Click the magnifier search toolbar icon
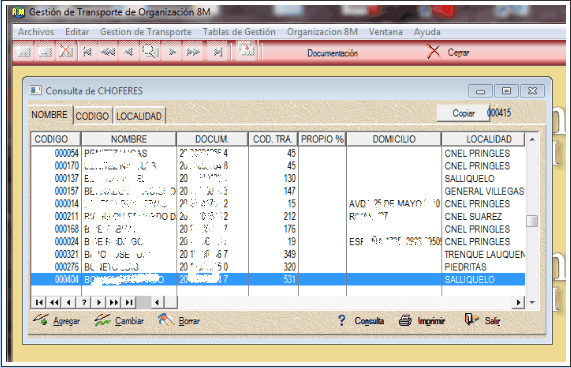 click(150, 52)
